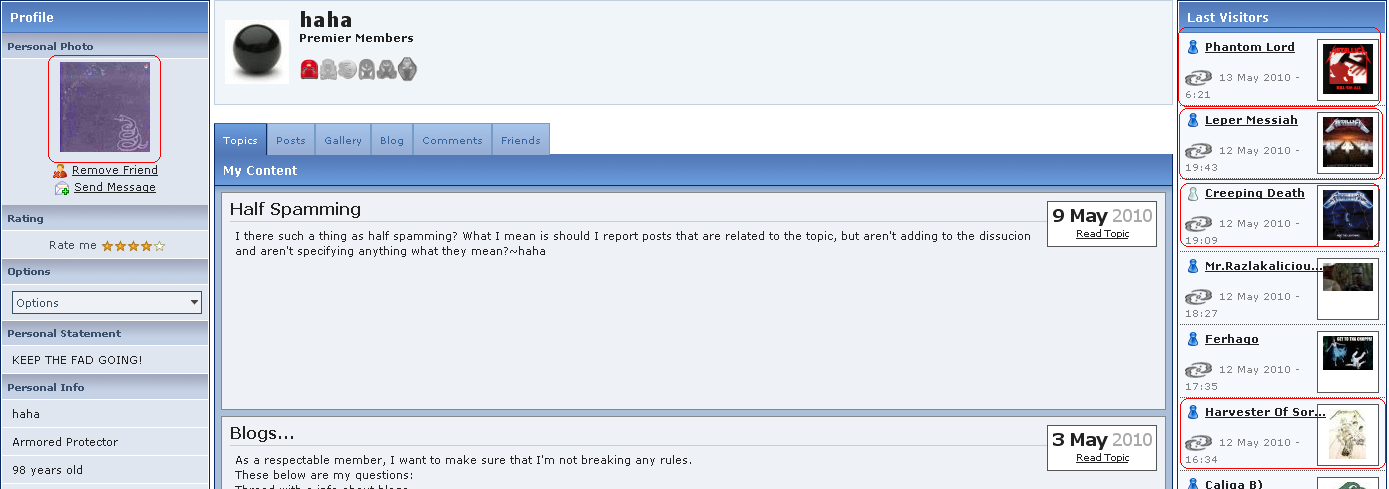Select the Friends tab
Screen dimensions: 1389x489
pos(521,140)
